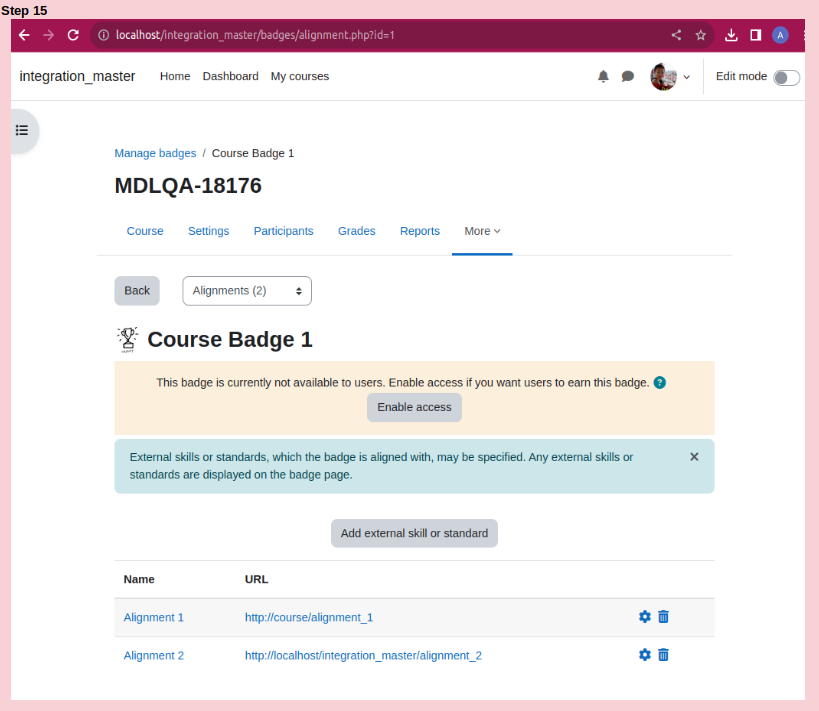The image size is (819, 711).
Task: Expand the More tab menu
Action: tap(482, 231)
